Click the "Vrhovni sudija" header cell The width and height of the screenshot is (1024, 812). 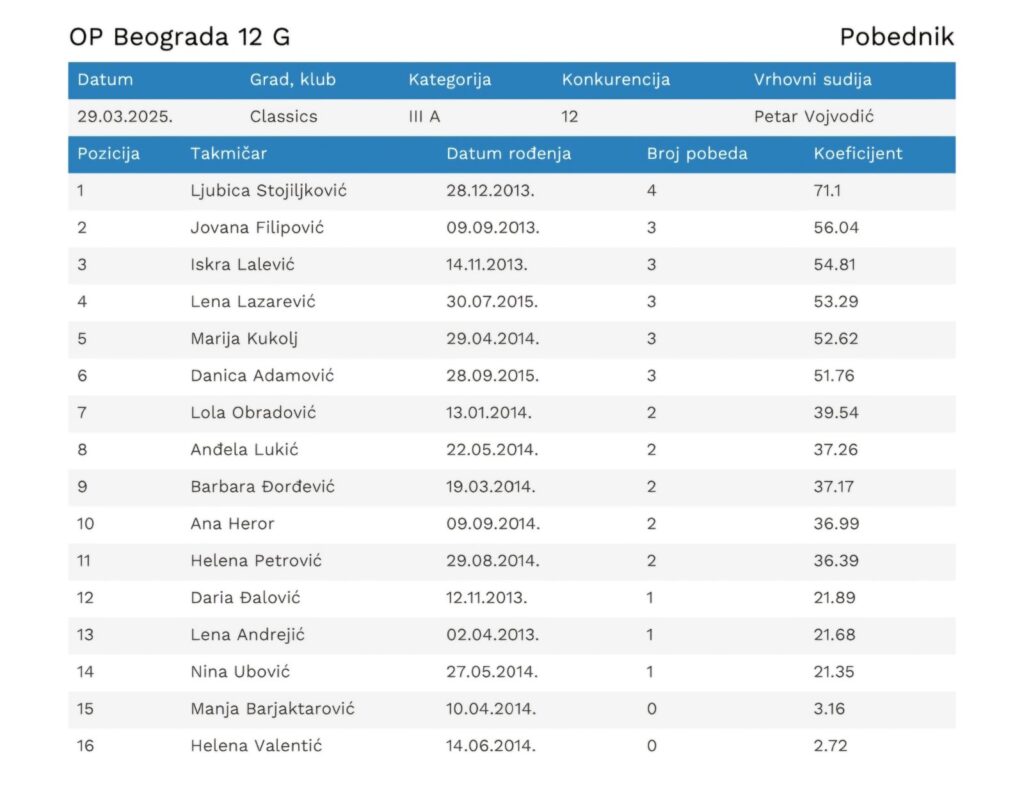(812, 80)
